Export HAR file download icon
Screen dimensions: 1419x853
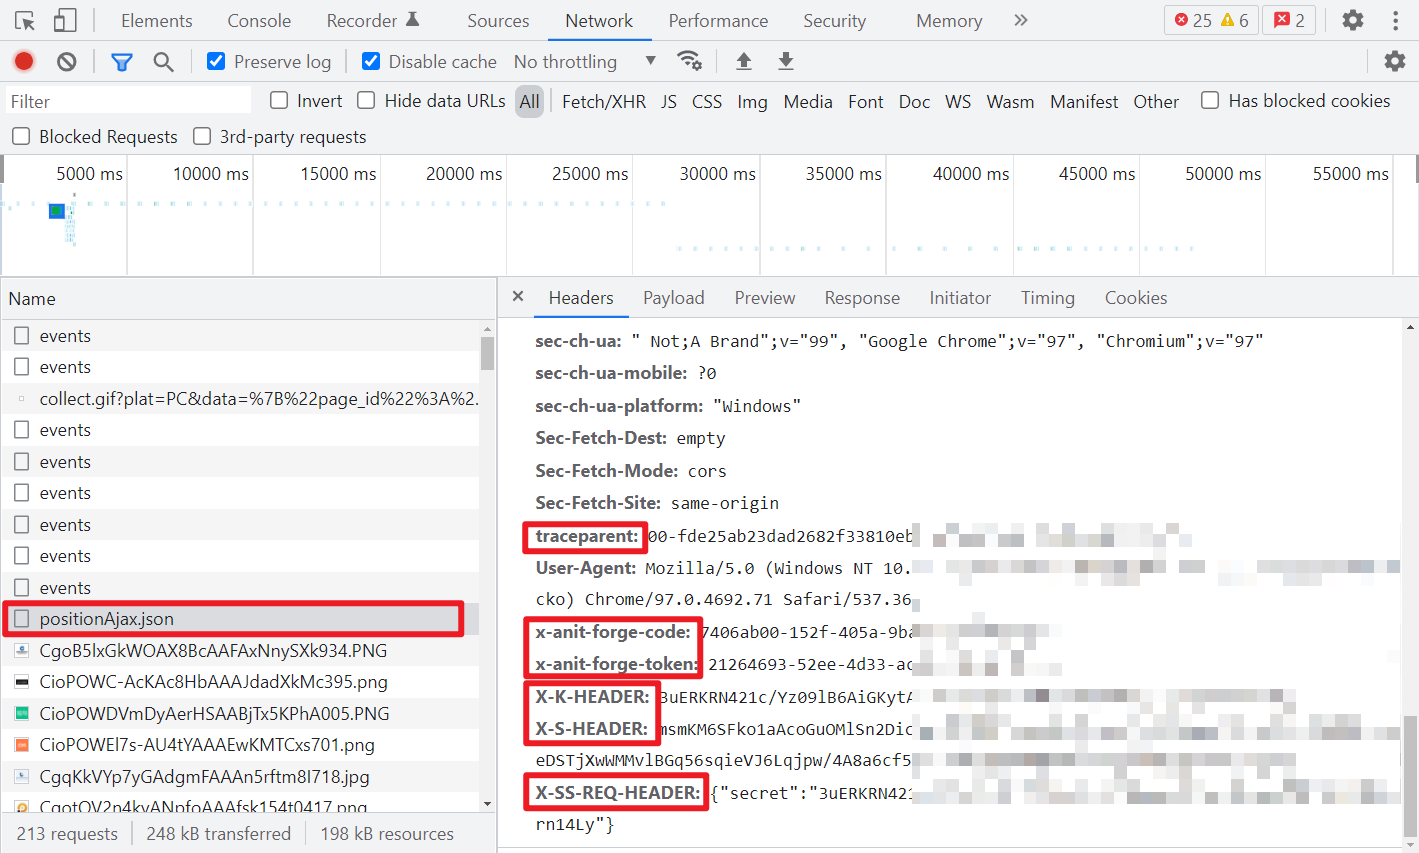pos(786,61)
